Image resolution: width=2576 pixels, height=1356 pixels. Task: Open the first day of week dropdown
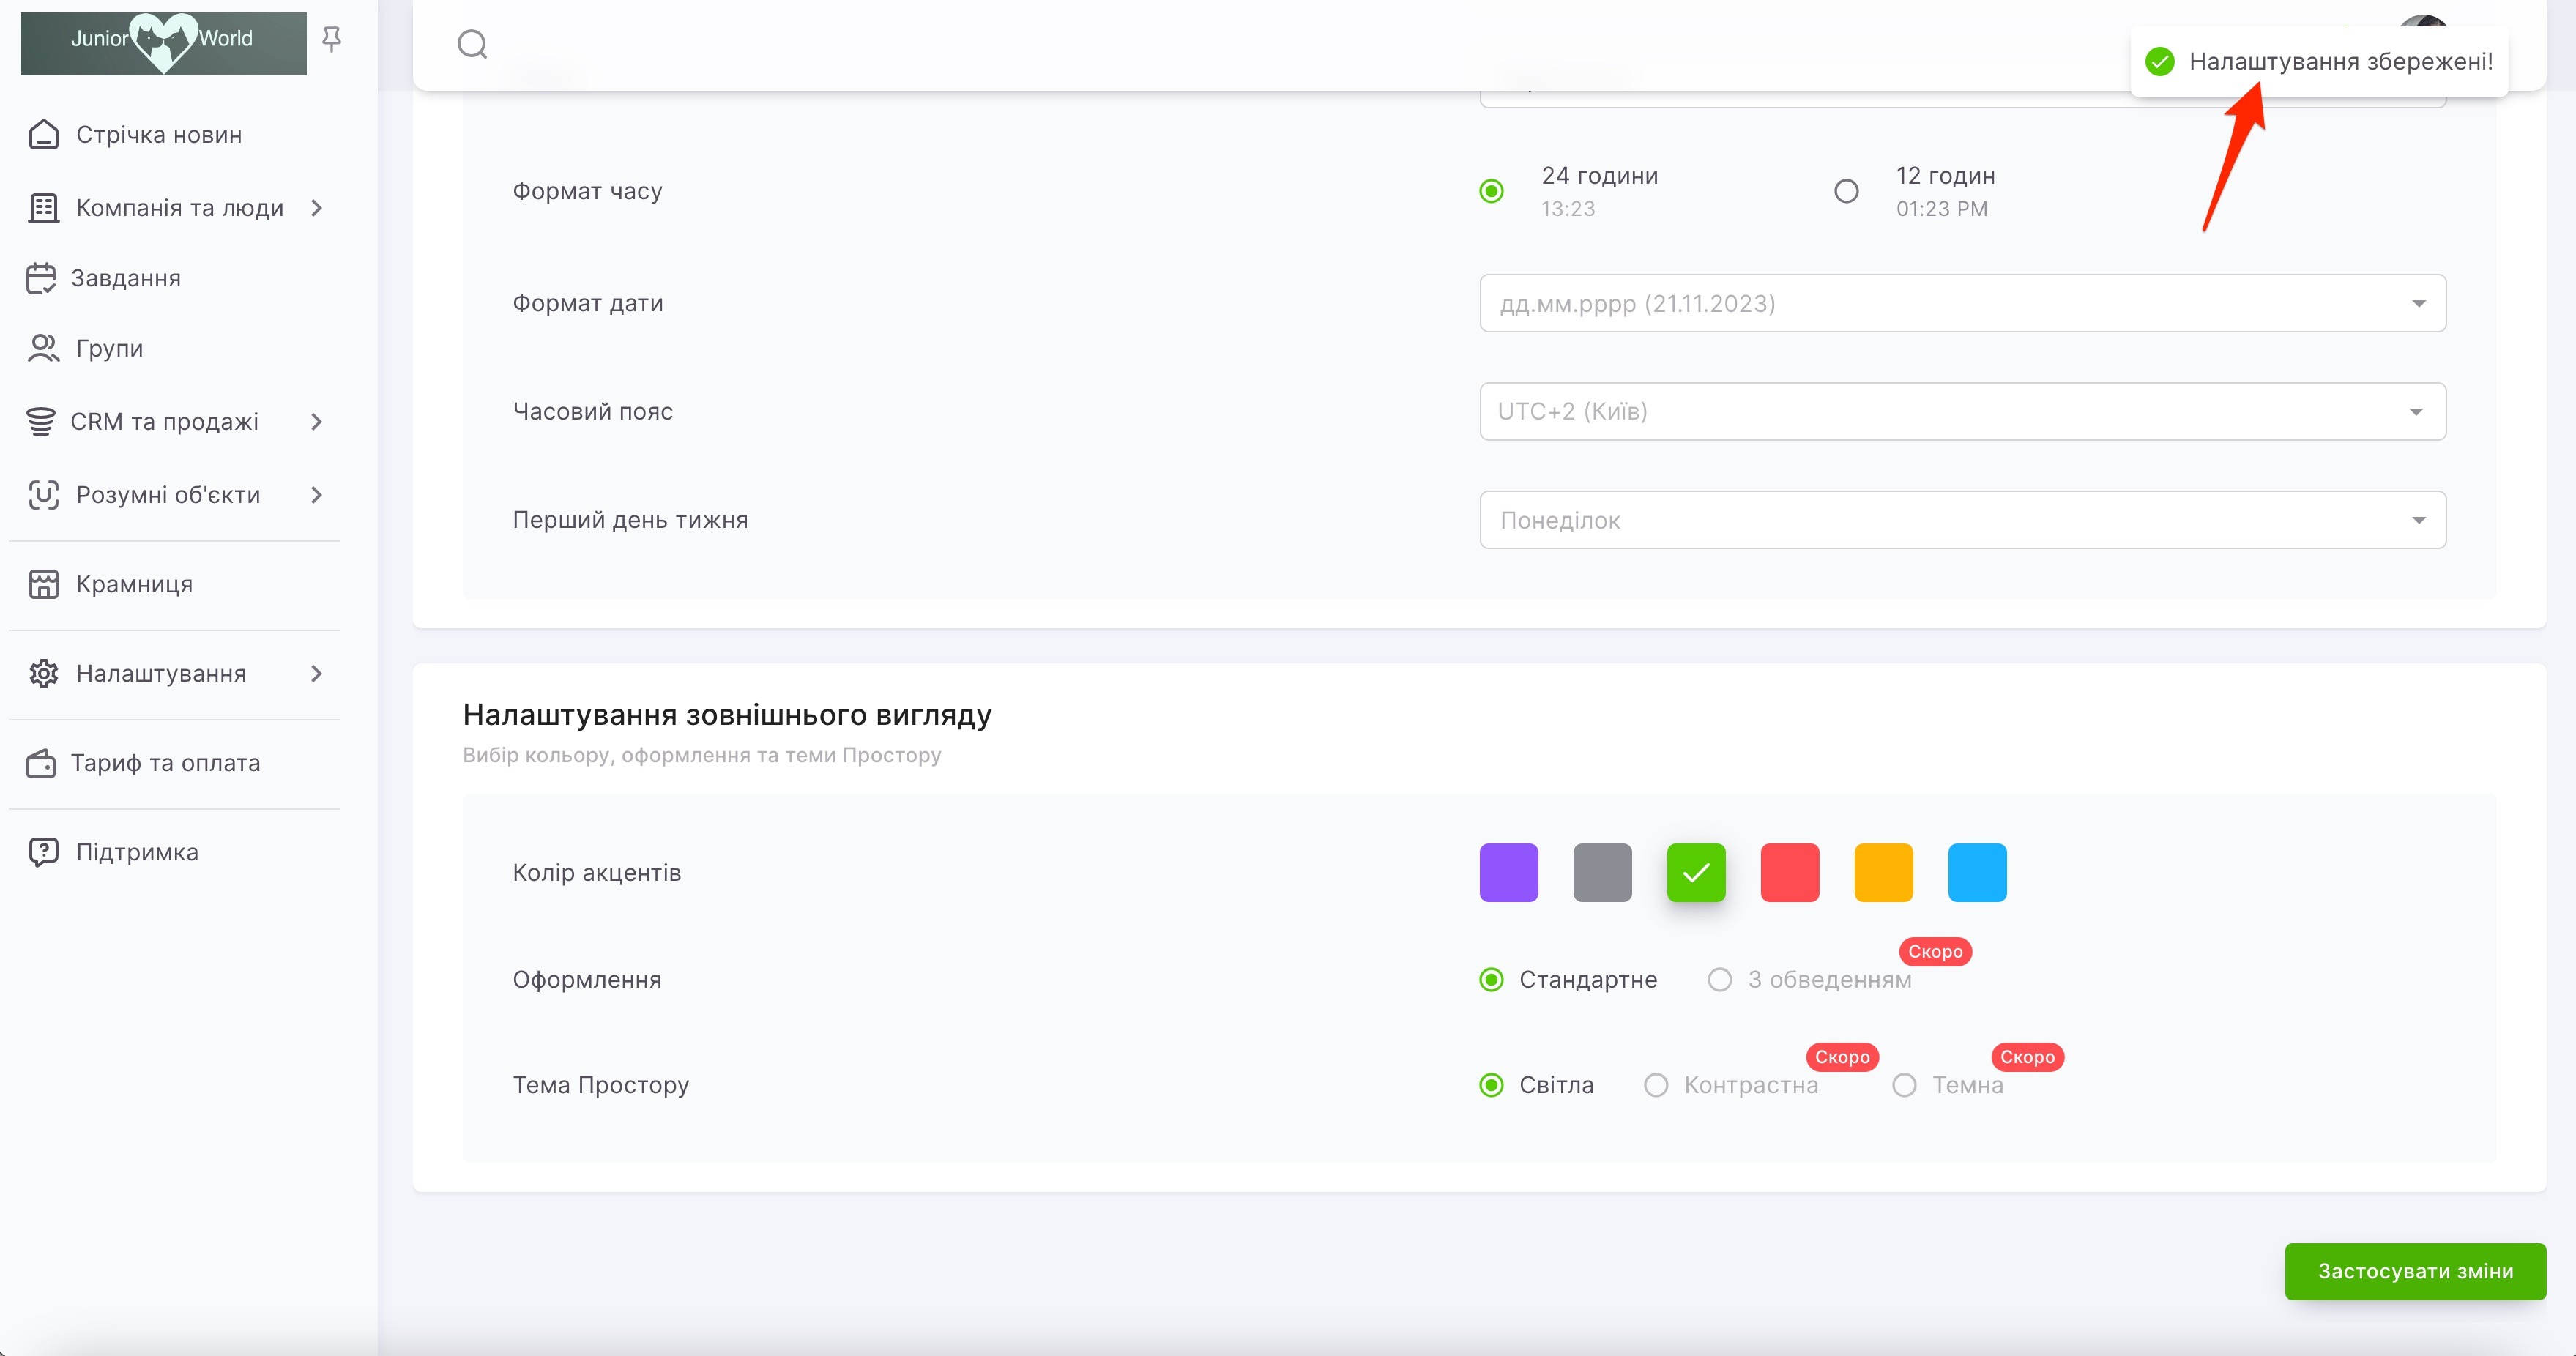(1962, 520)
